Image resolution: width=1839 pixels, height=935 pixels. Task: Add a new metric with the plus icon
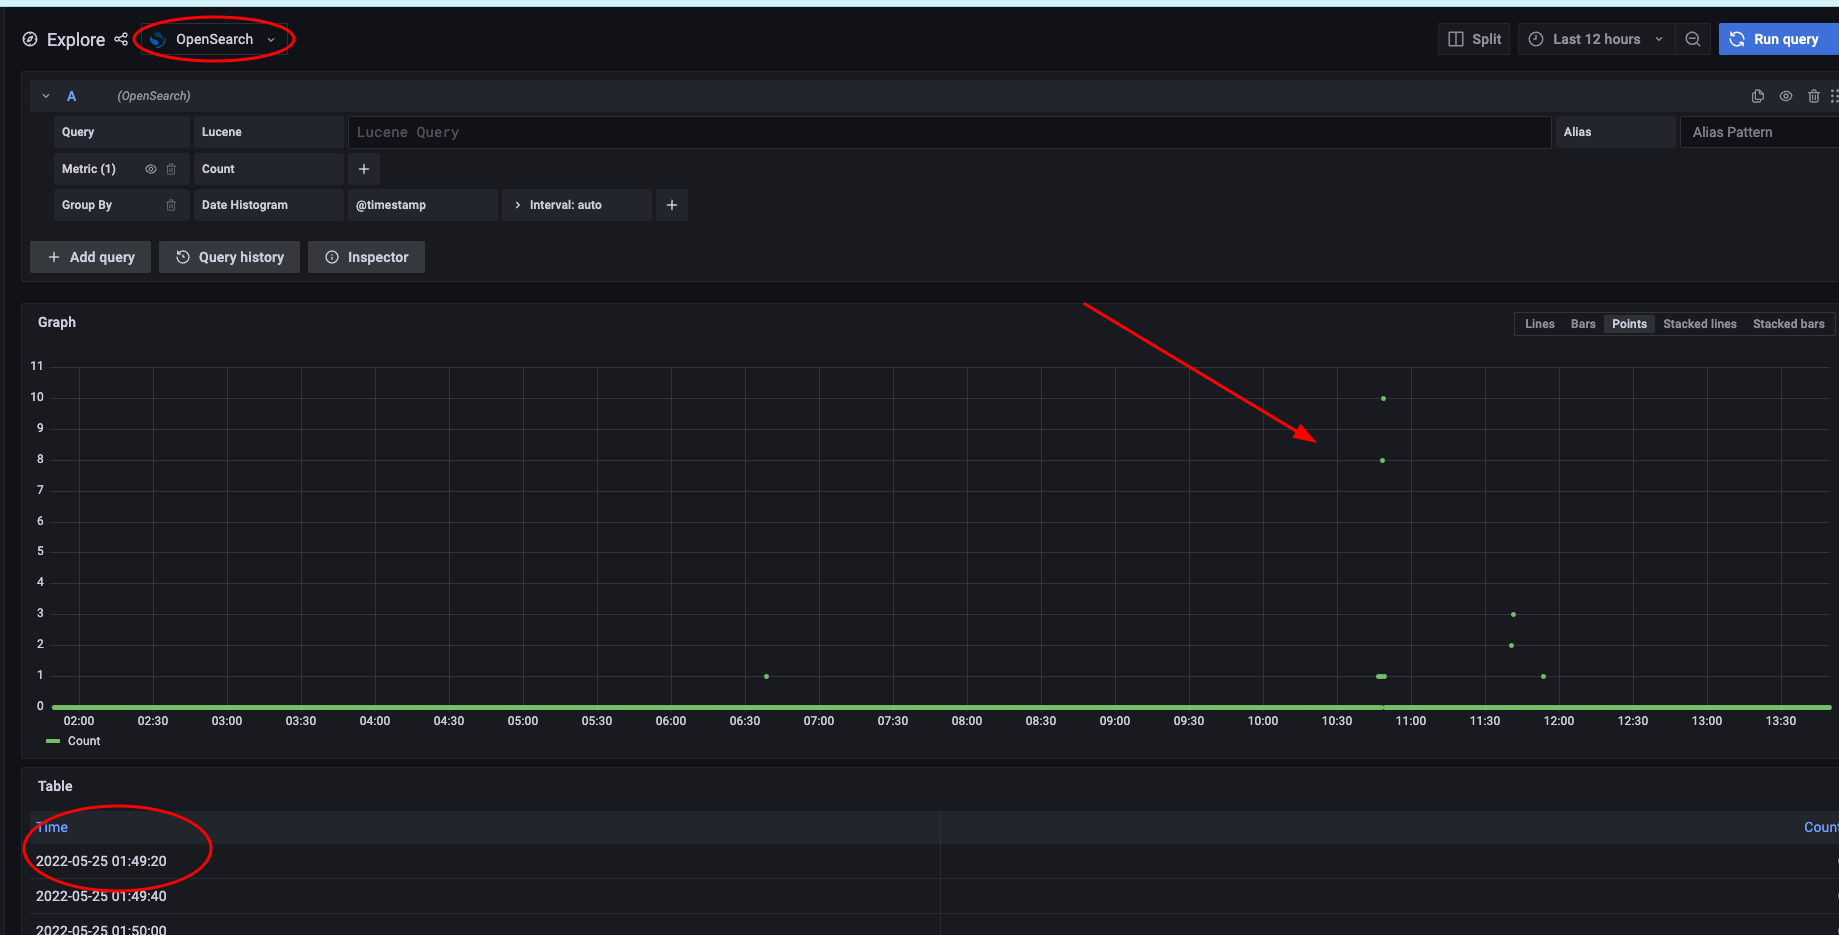point(363,168)
